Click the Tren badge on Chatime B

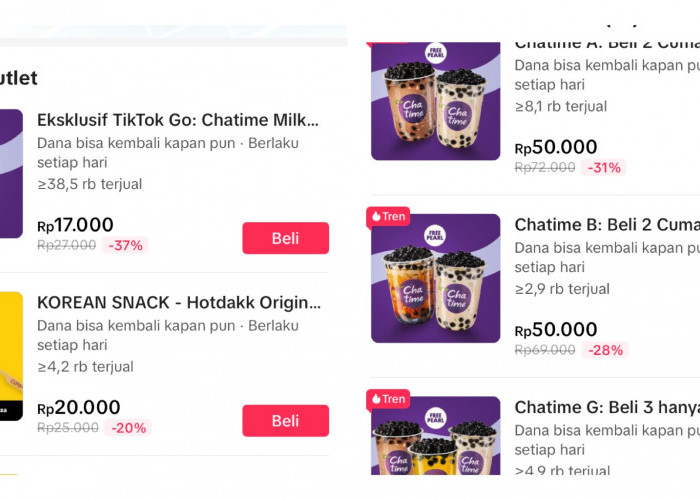click(388, 216)
